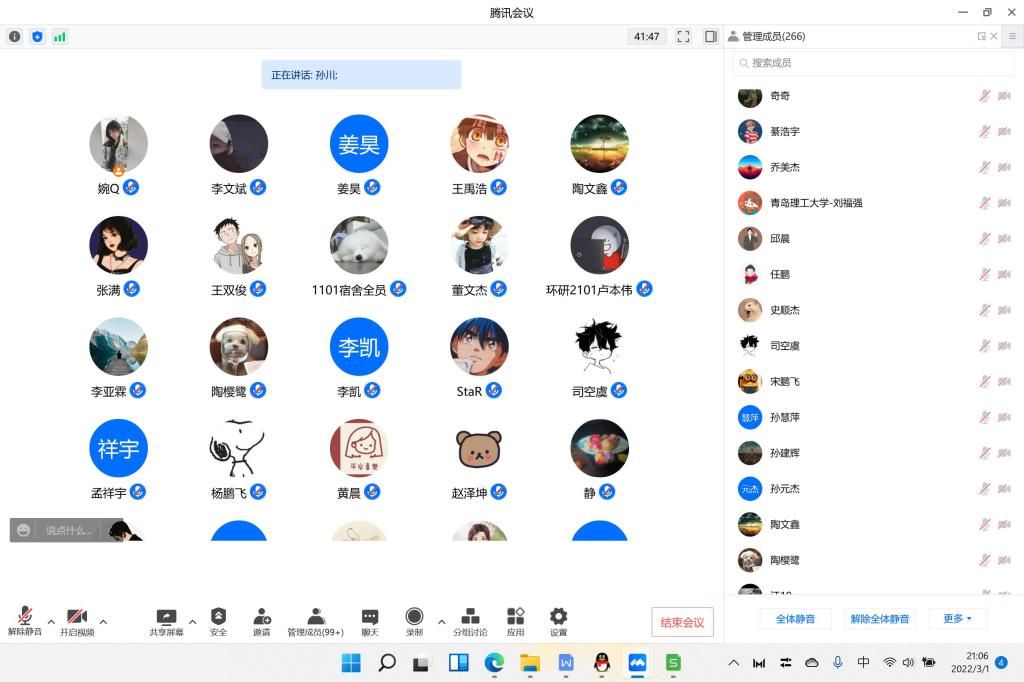Open the Invite (邀请) icon
This screenshot has width=1024, height=682.
pyautogui.click(x=261, y=617)
